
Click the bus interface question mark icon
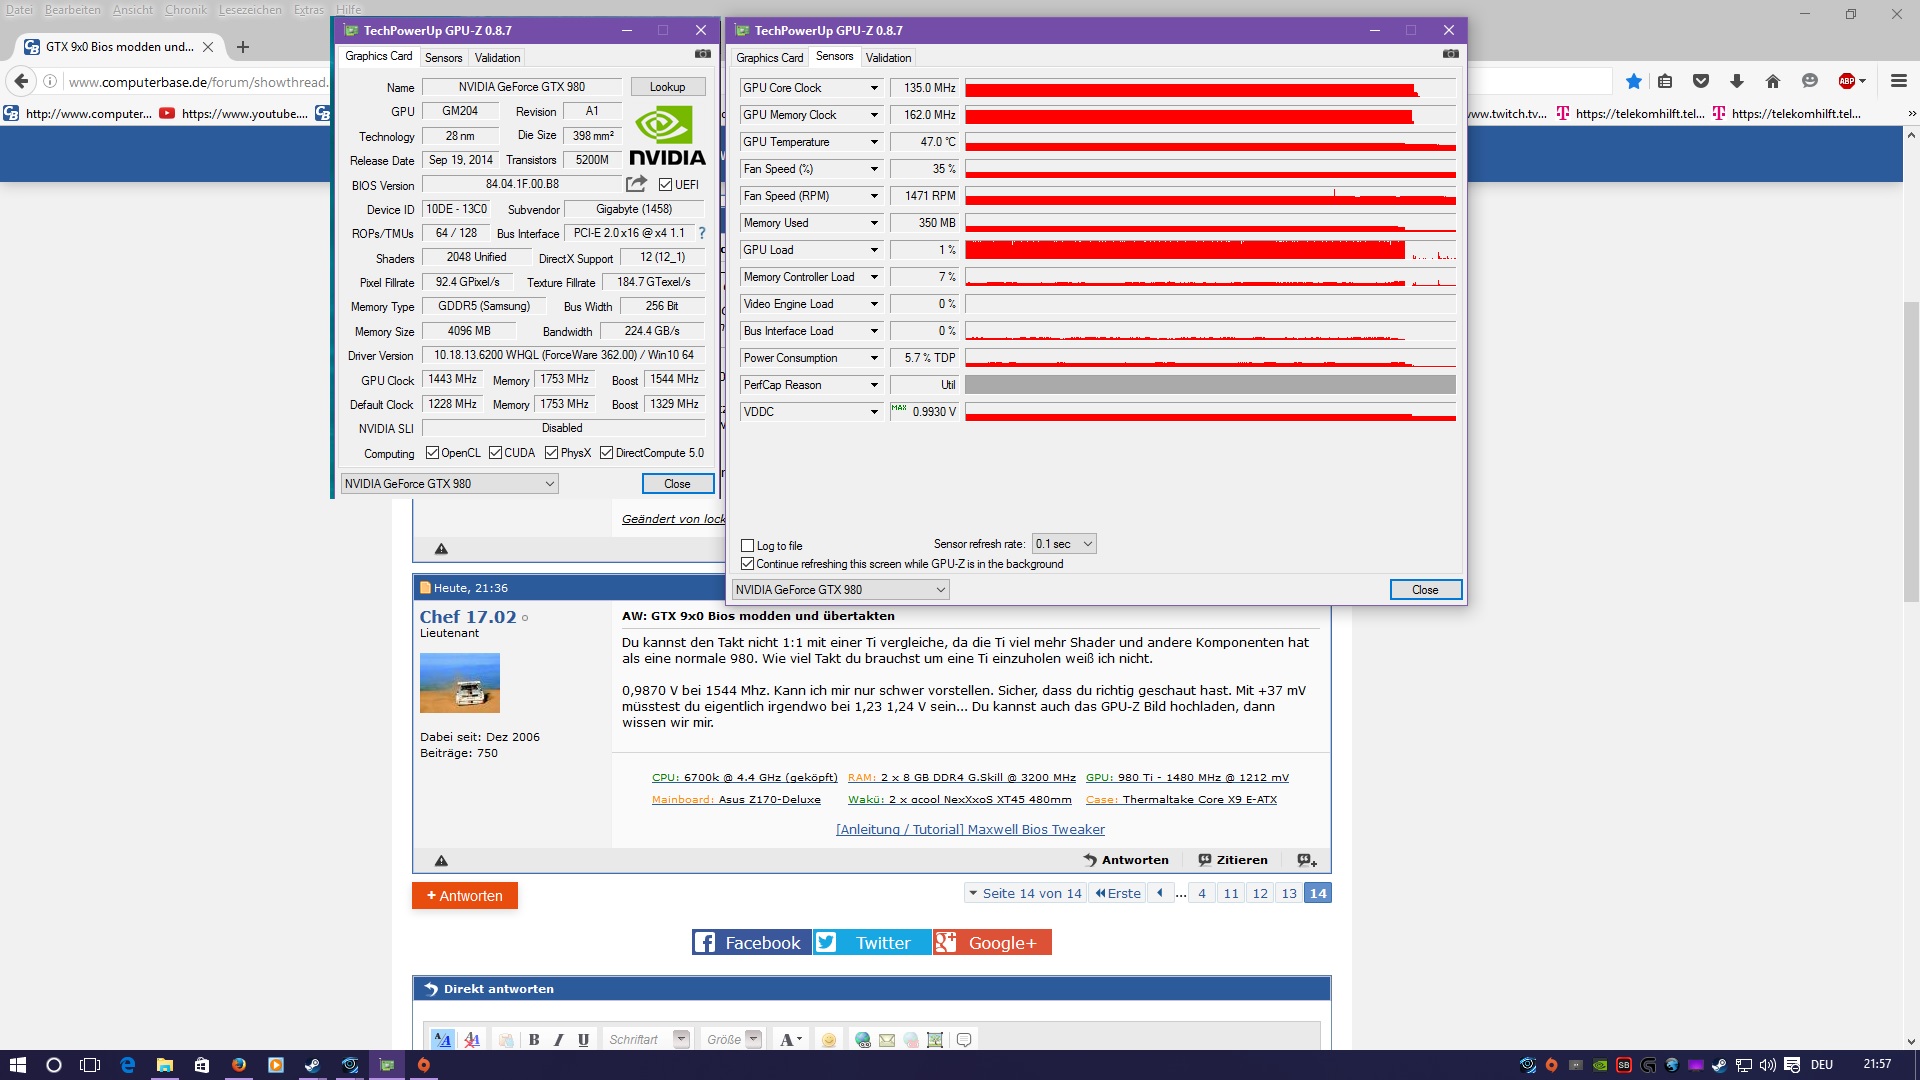701,233
